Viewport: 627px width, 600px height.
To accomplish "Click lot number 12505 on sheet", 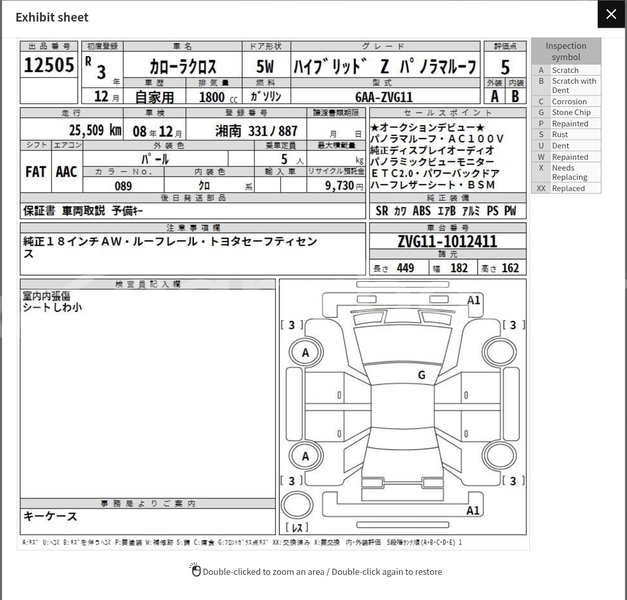I will coord(49,65).
